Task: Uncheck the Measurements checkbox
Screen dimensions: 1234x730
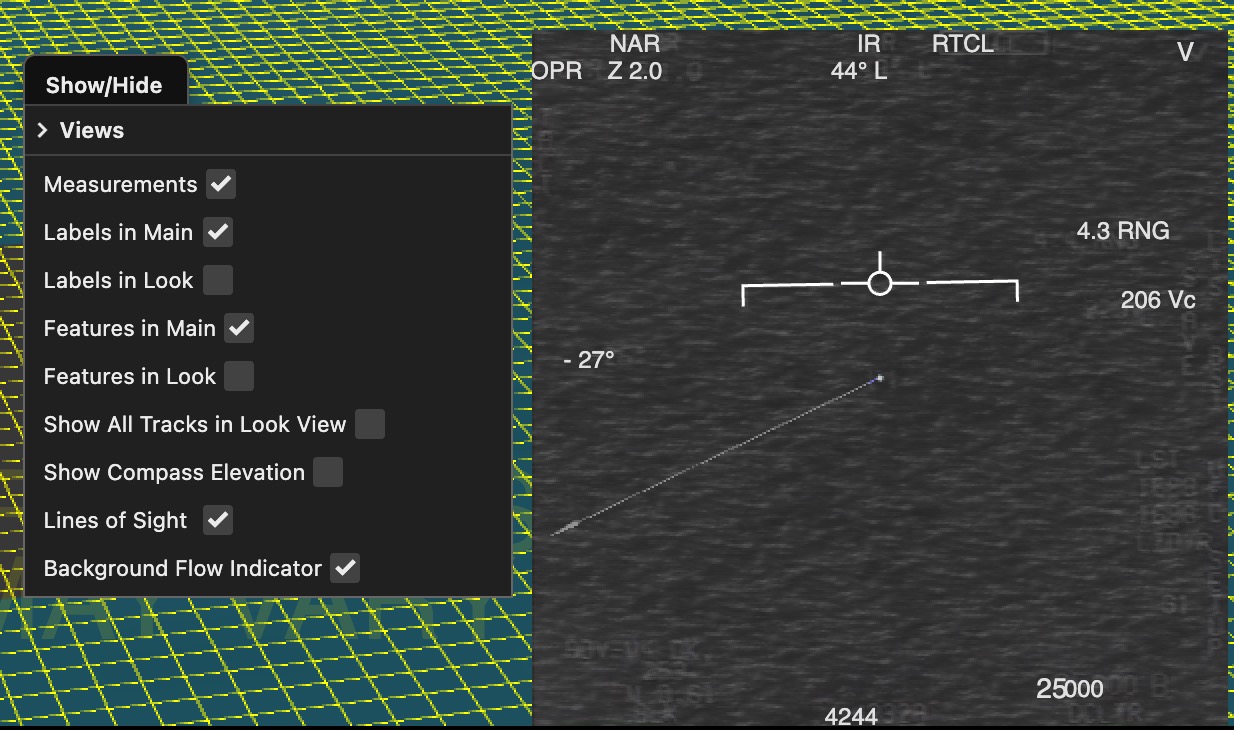Action: pyautogui.click(x=221, y=184)
